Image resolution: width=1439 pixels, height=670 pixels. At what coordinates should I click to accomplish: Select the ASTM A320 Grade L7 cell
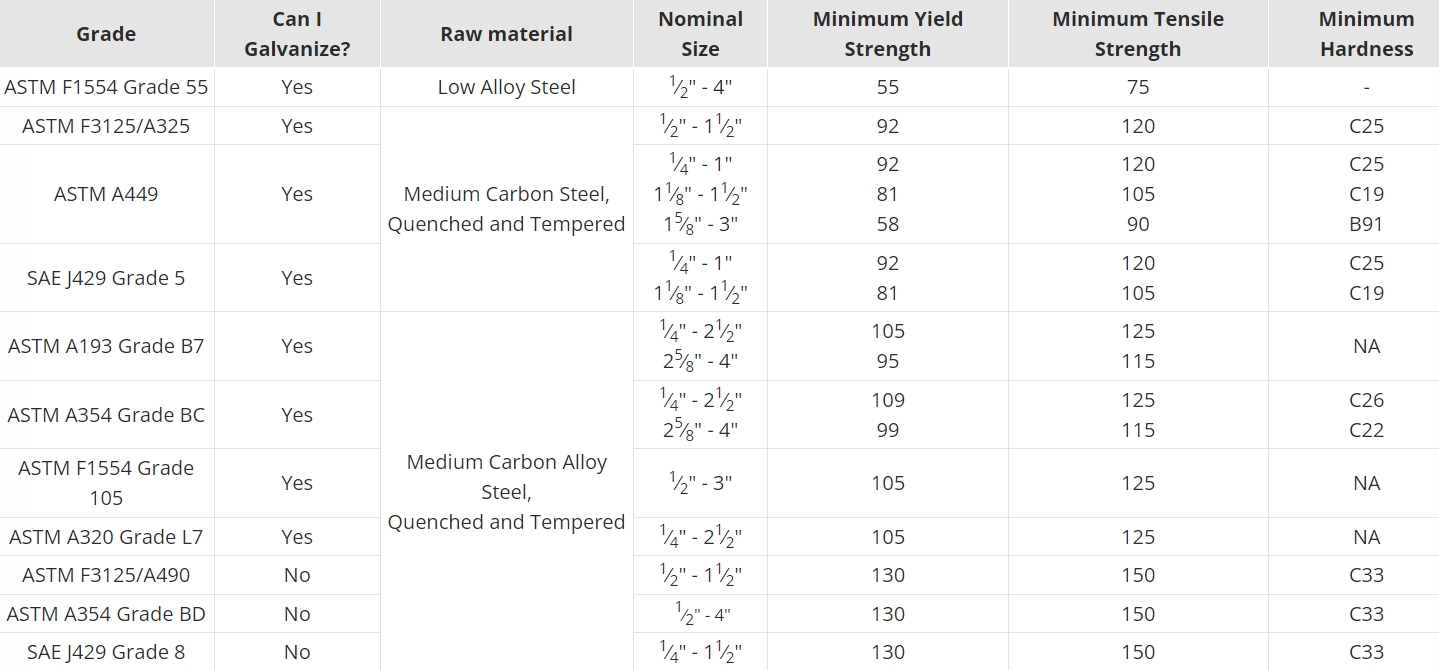coord(106,537)
